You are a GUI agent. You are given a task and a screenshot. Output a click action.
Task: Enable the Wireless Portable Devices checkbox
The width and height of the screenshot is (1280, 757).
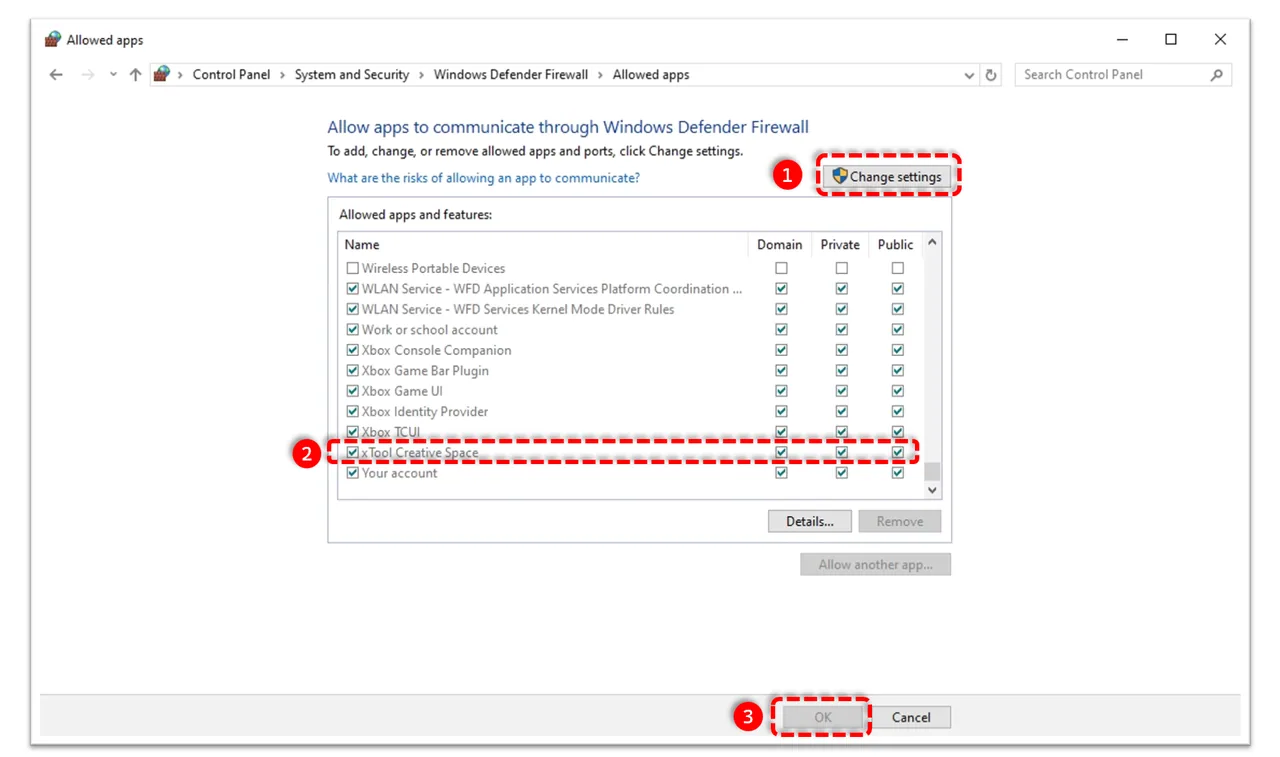[x=352, y=268]
